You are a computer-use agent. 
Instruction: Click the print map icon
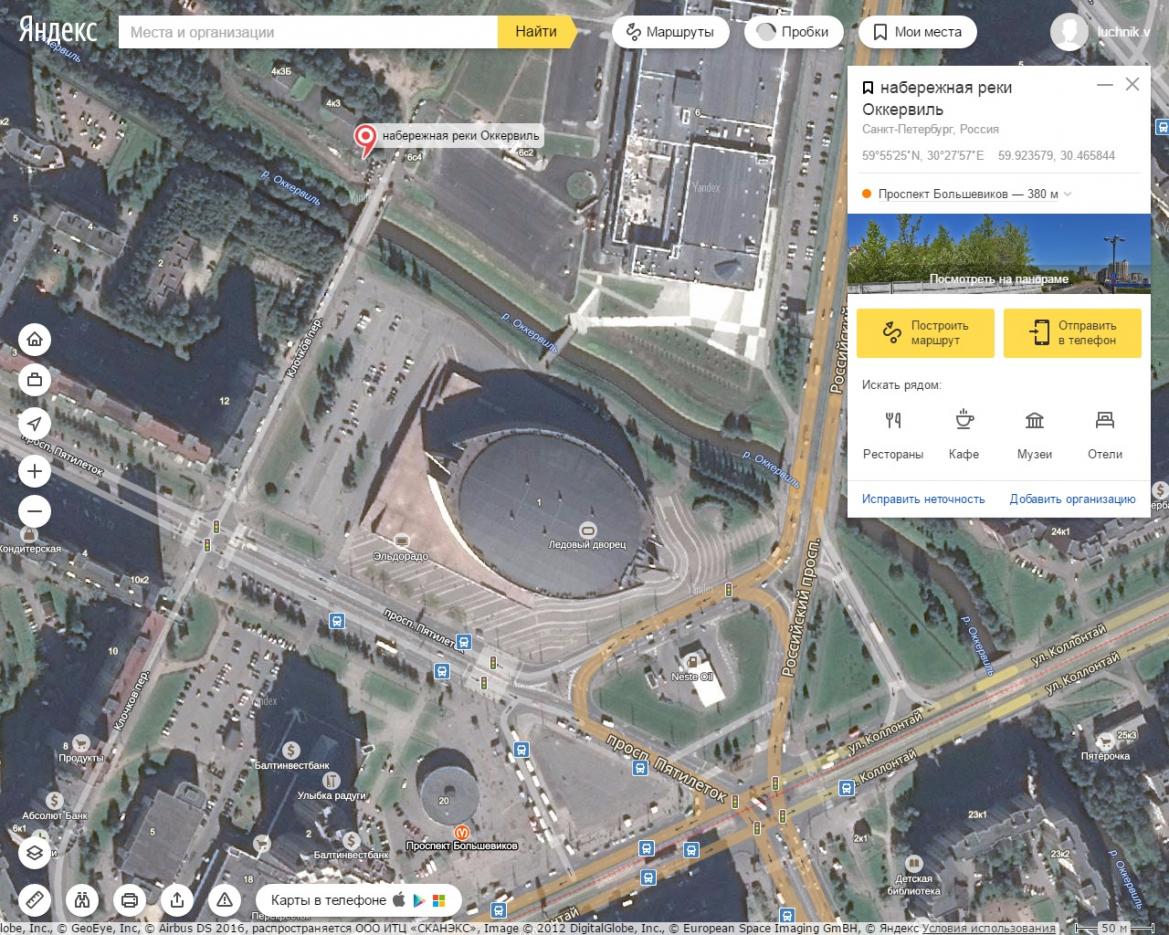(129, 899)
